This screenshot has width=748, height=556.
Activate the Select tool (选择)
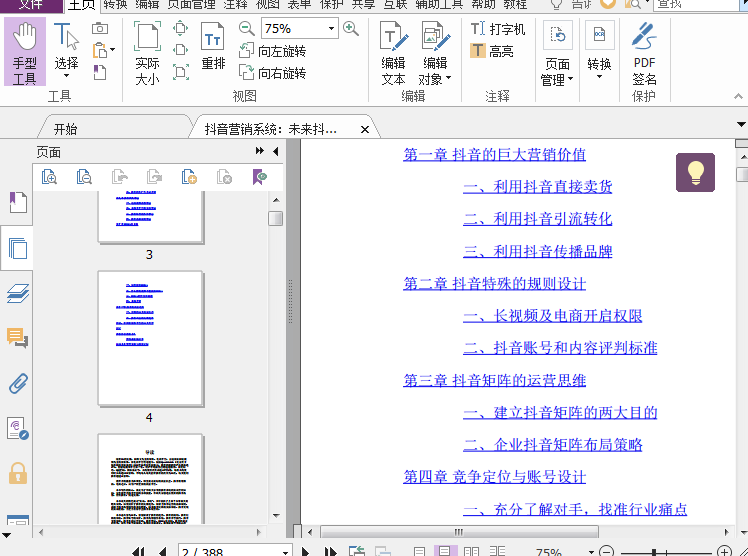tap(66, 48)
